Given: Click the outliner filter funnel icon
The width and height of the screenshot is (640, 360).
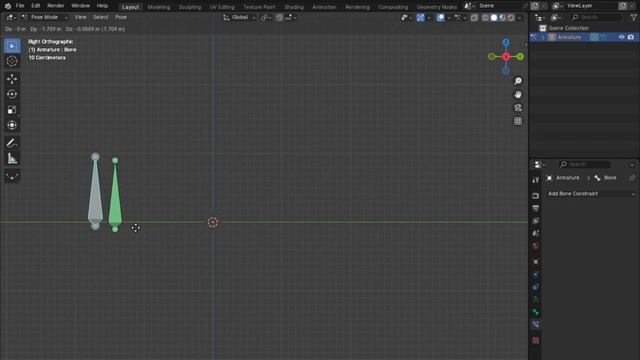Looking at the screenshot, I should 633,17.
